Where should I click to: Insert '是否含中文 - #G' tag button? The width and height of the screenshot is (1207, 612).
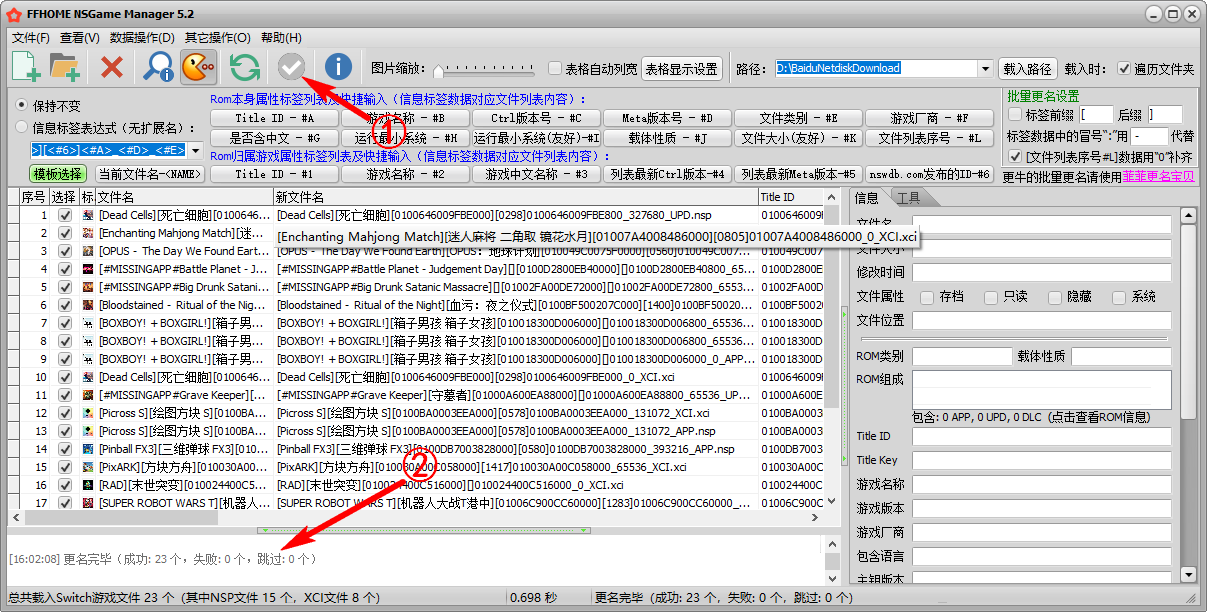point(274,138)
